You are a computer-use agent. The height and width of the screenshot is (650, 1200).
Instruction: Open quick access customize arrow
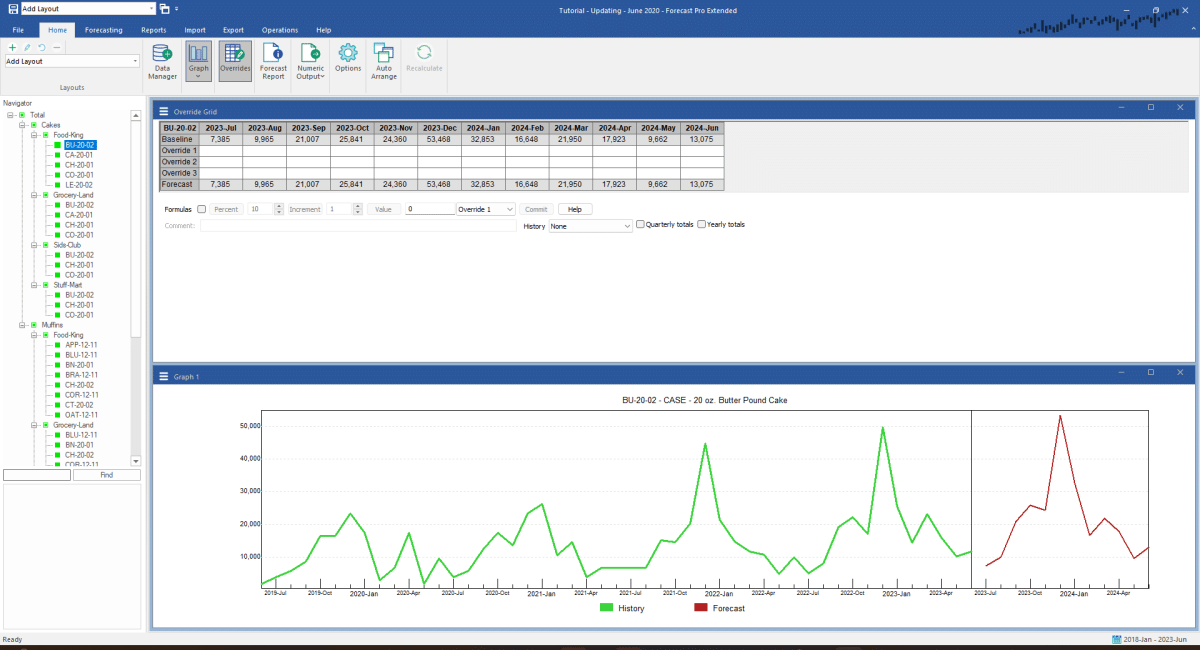point(177,8)
